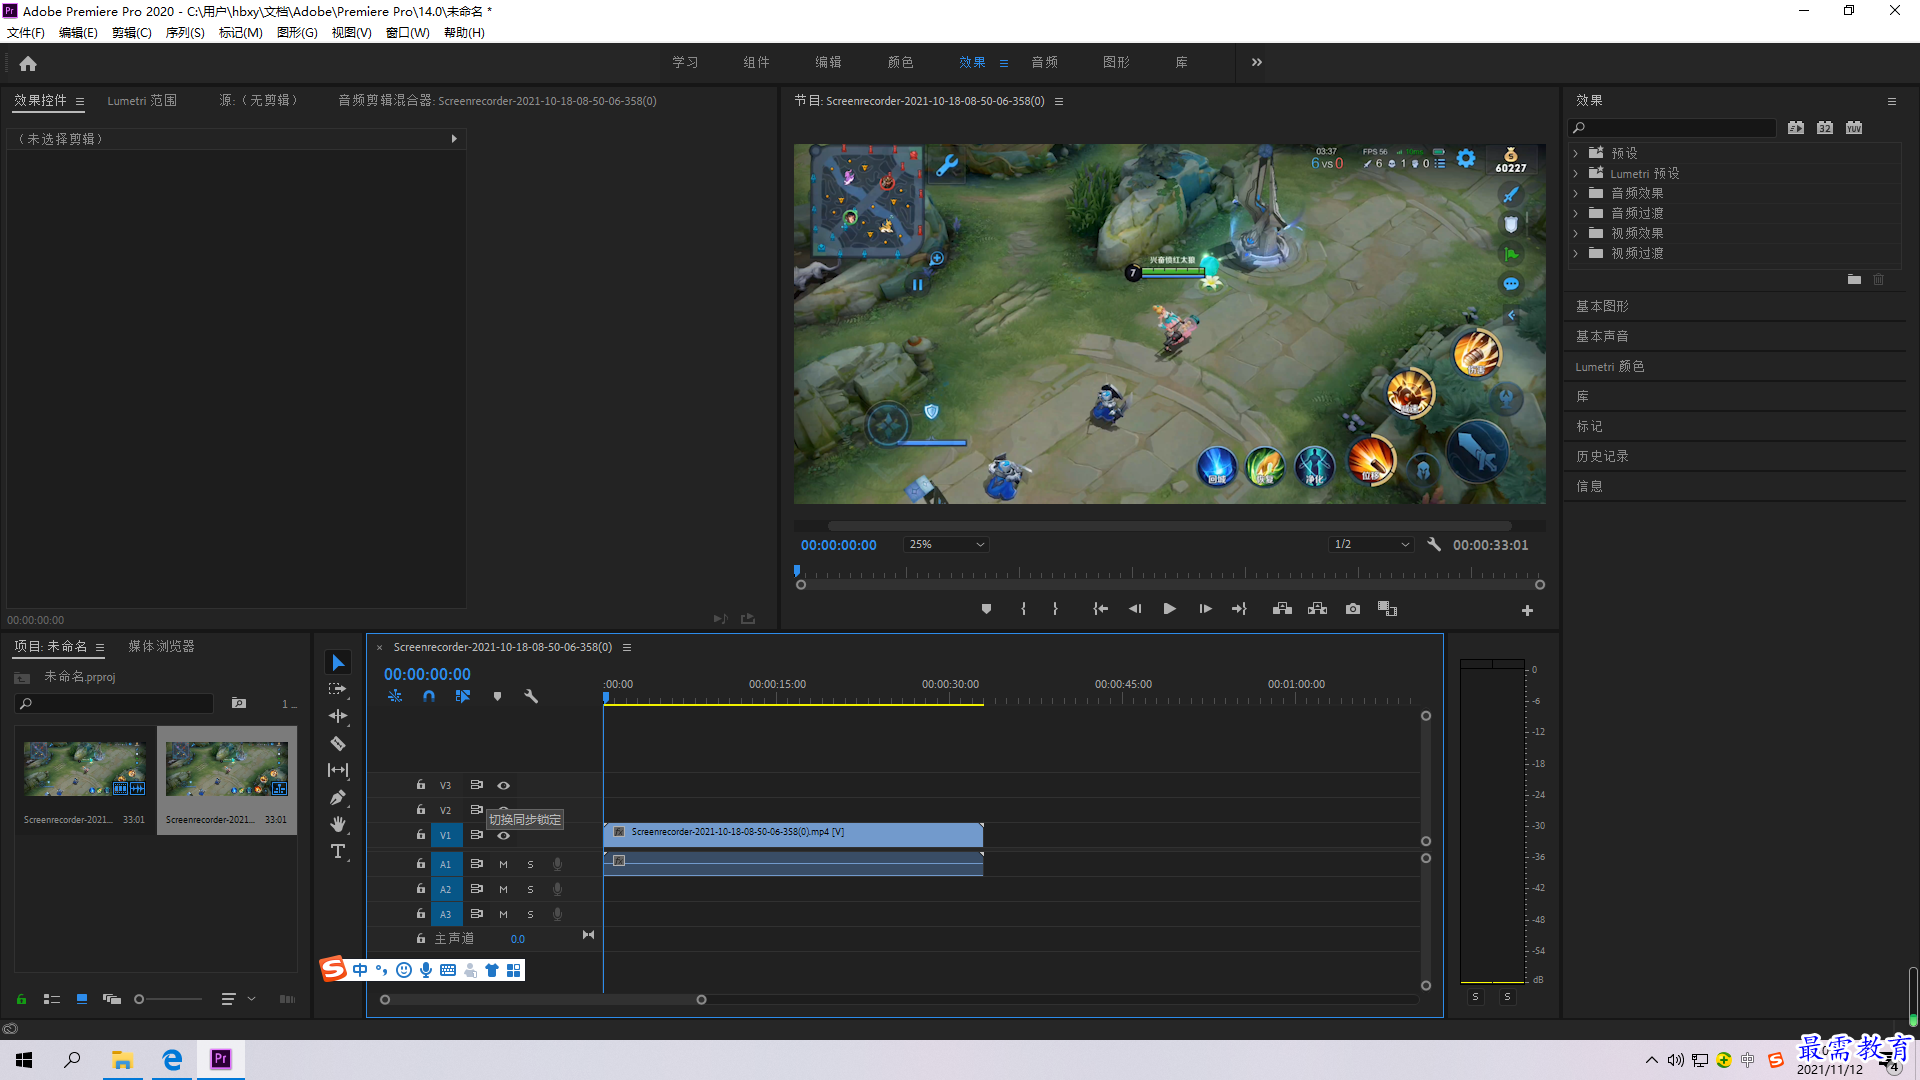1920x1080 pixels.
Task: Open the 剪辑(C) menu
Action: 132,32
